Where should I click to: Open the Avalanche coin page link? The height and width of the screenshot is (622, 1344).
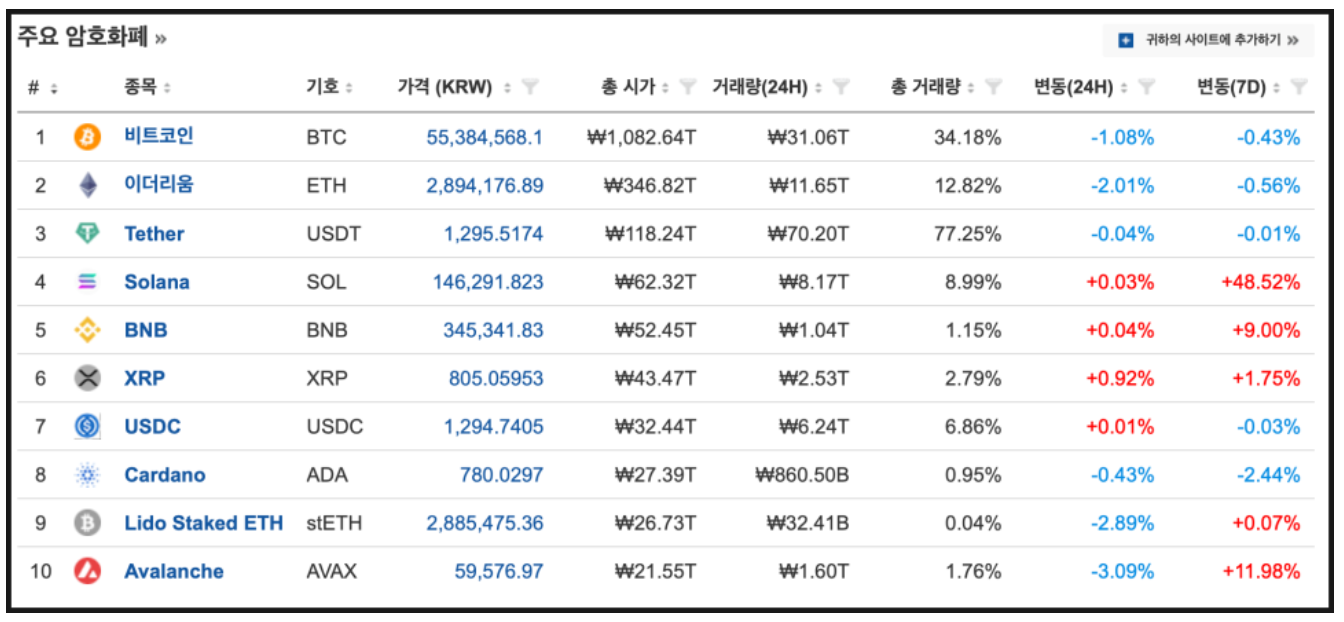(x=174, y=572)
